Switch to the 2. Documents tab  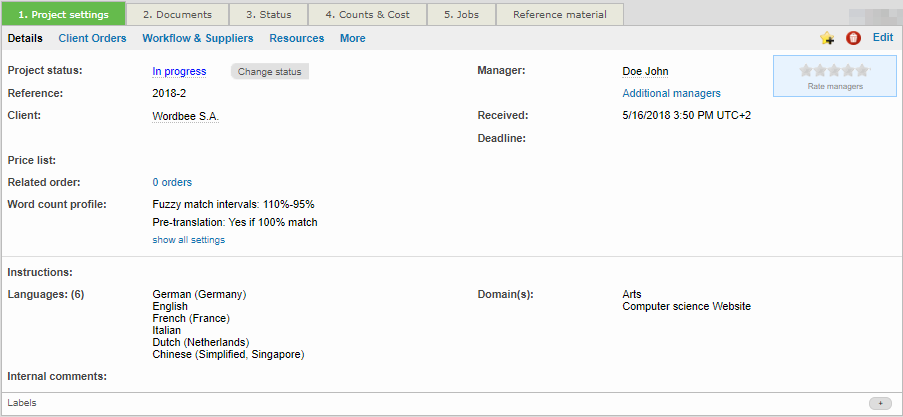[x=177, y=15]
